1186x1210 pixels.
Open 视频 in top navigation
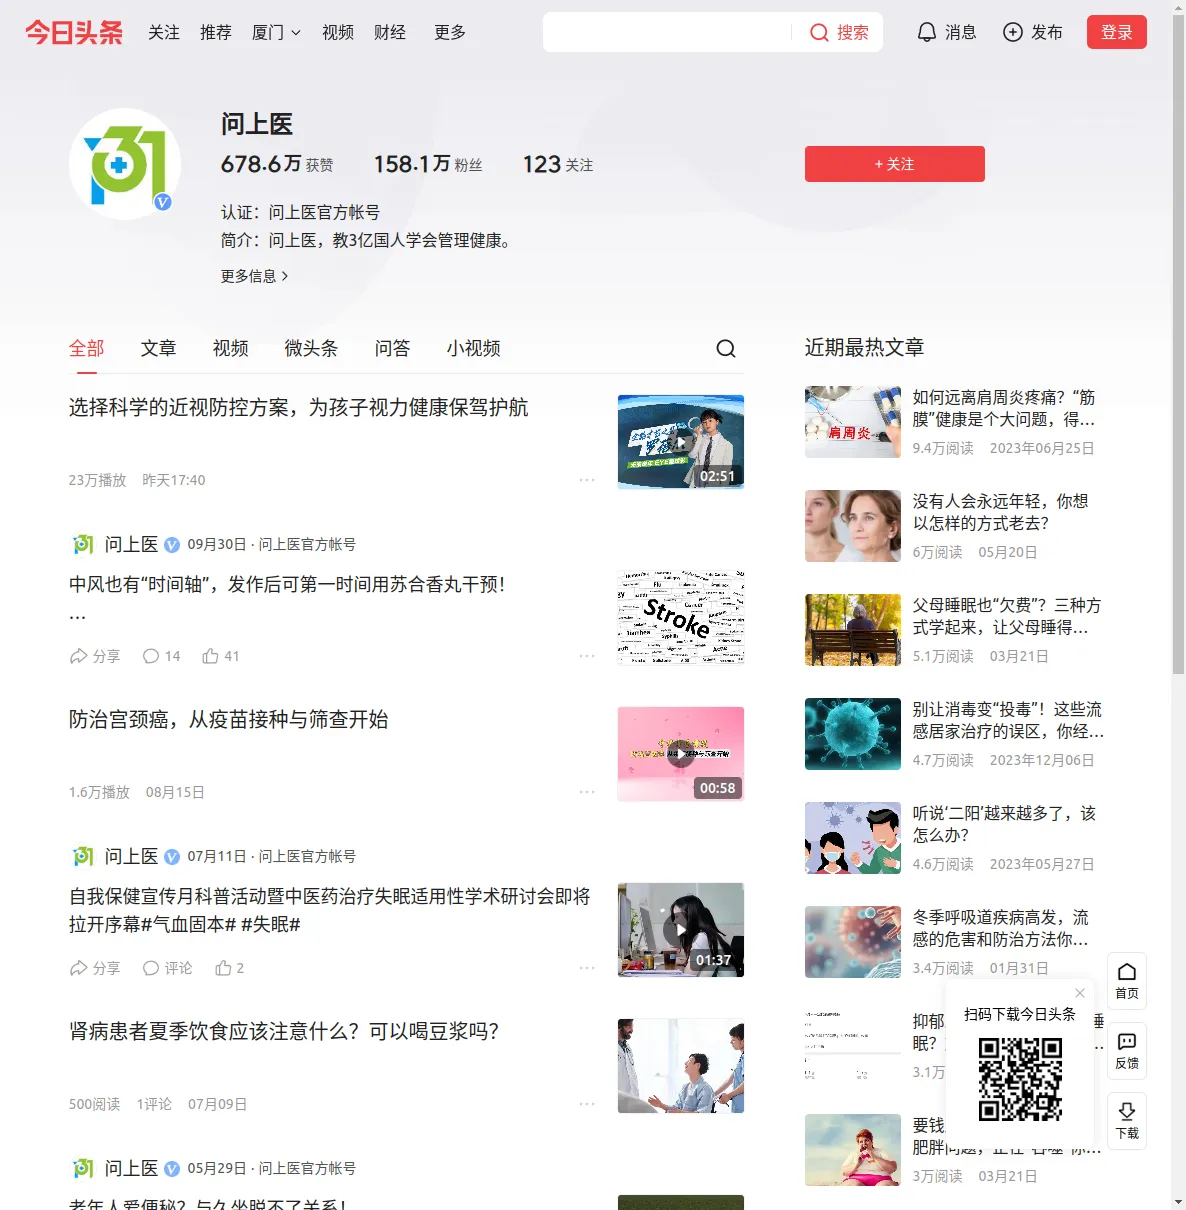pyautogui.click(x=338, y=32)
